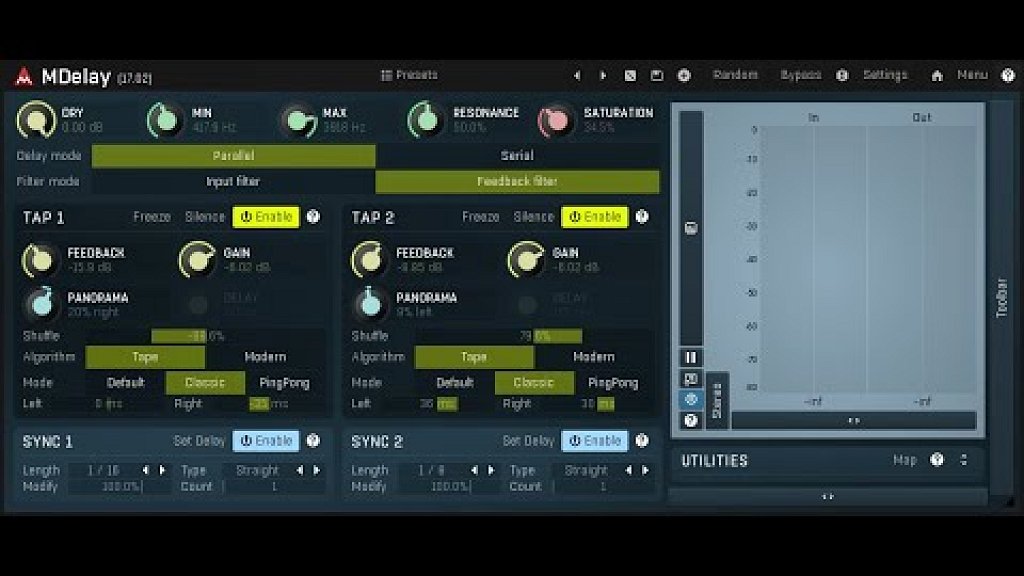Click the home icon in the top bar
The width and height of the screenshot is (1024, 576).
point(937,75)
